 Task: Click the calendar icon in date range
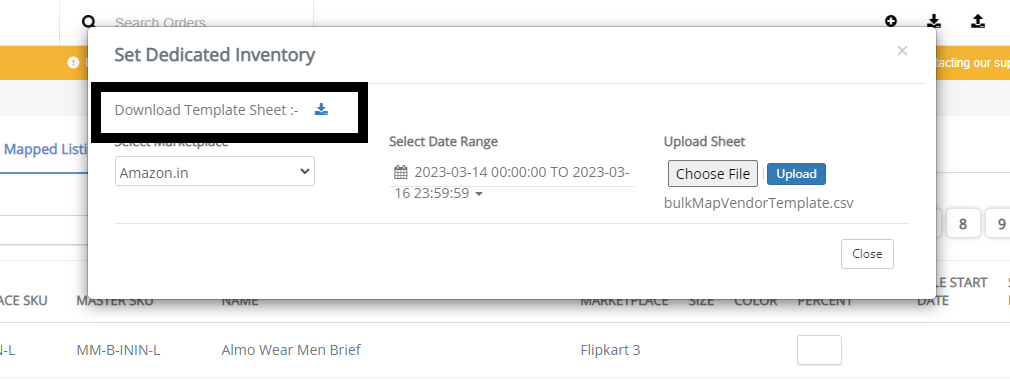tap(401, 173)
